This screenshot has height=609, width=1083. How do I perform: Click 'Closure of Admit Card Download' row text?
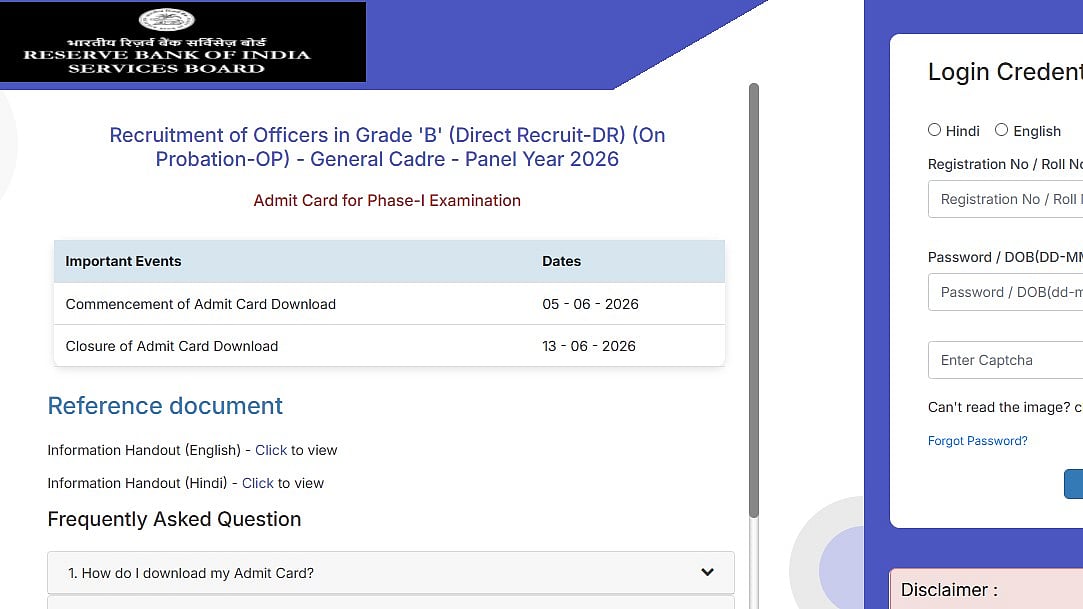pos(172,346)
